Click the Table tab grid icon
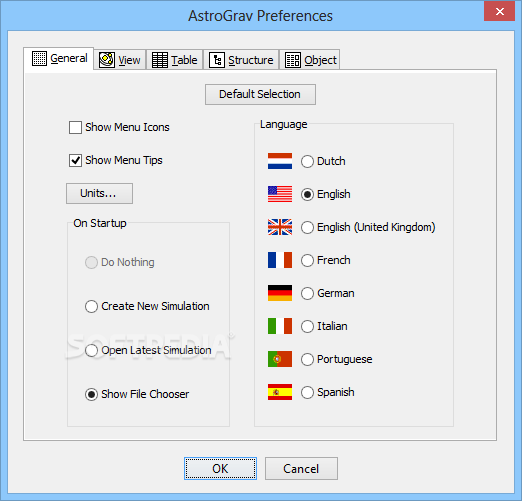This screenshot has width=522, height=501. [160, 60]
